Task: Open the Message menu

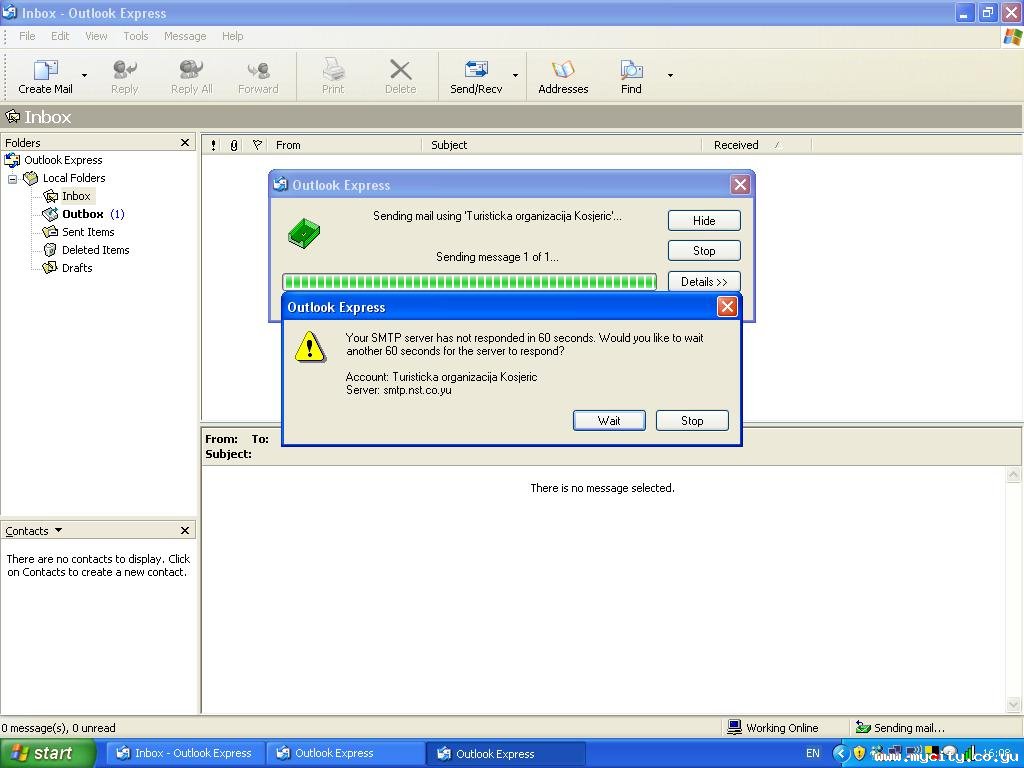Action: (x=185, y=36)
